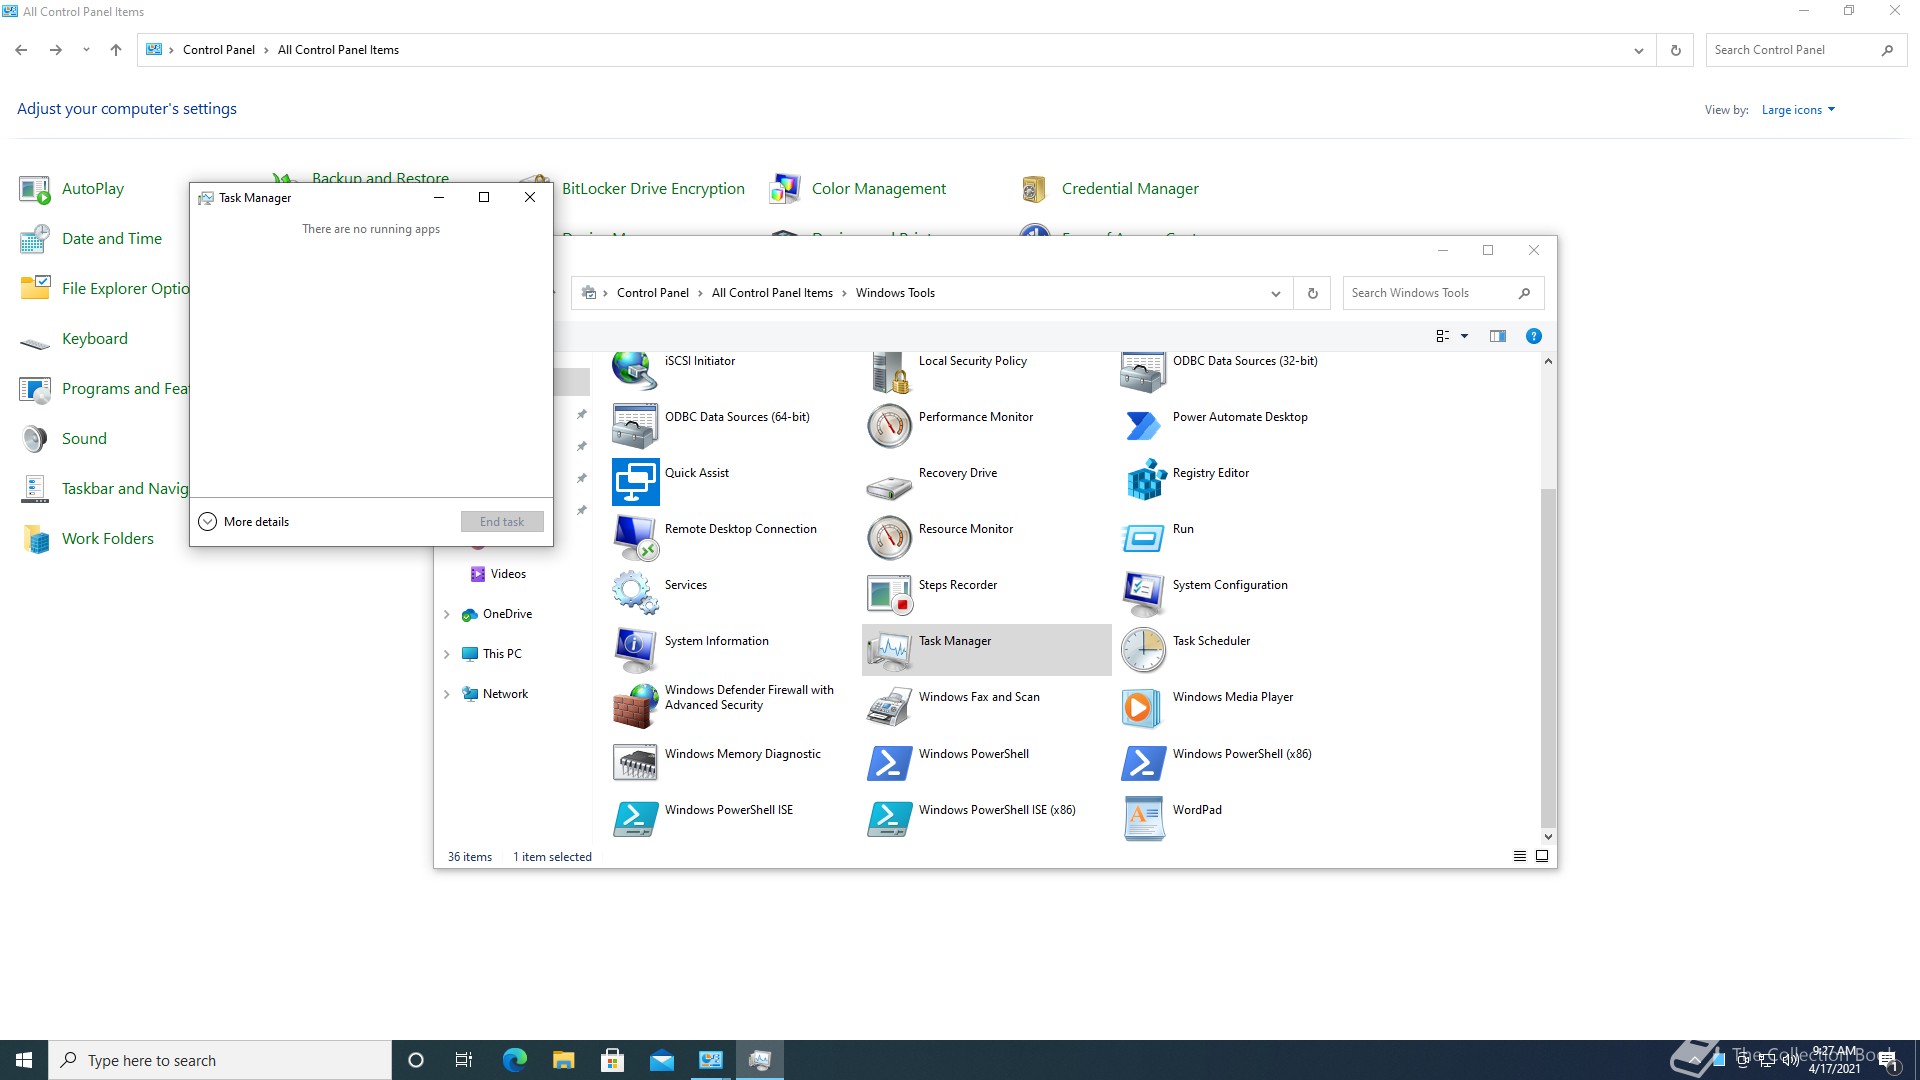Click All Control Panel Items breadcrumb in Windows Tools

772,293
